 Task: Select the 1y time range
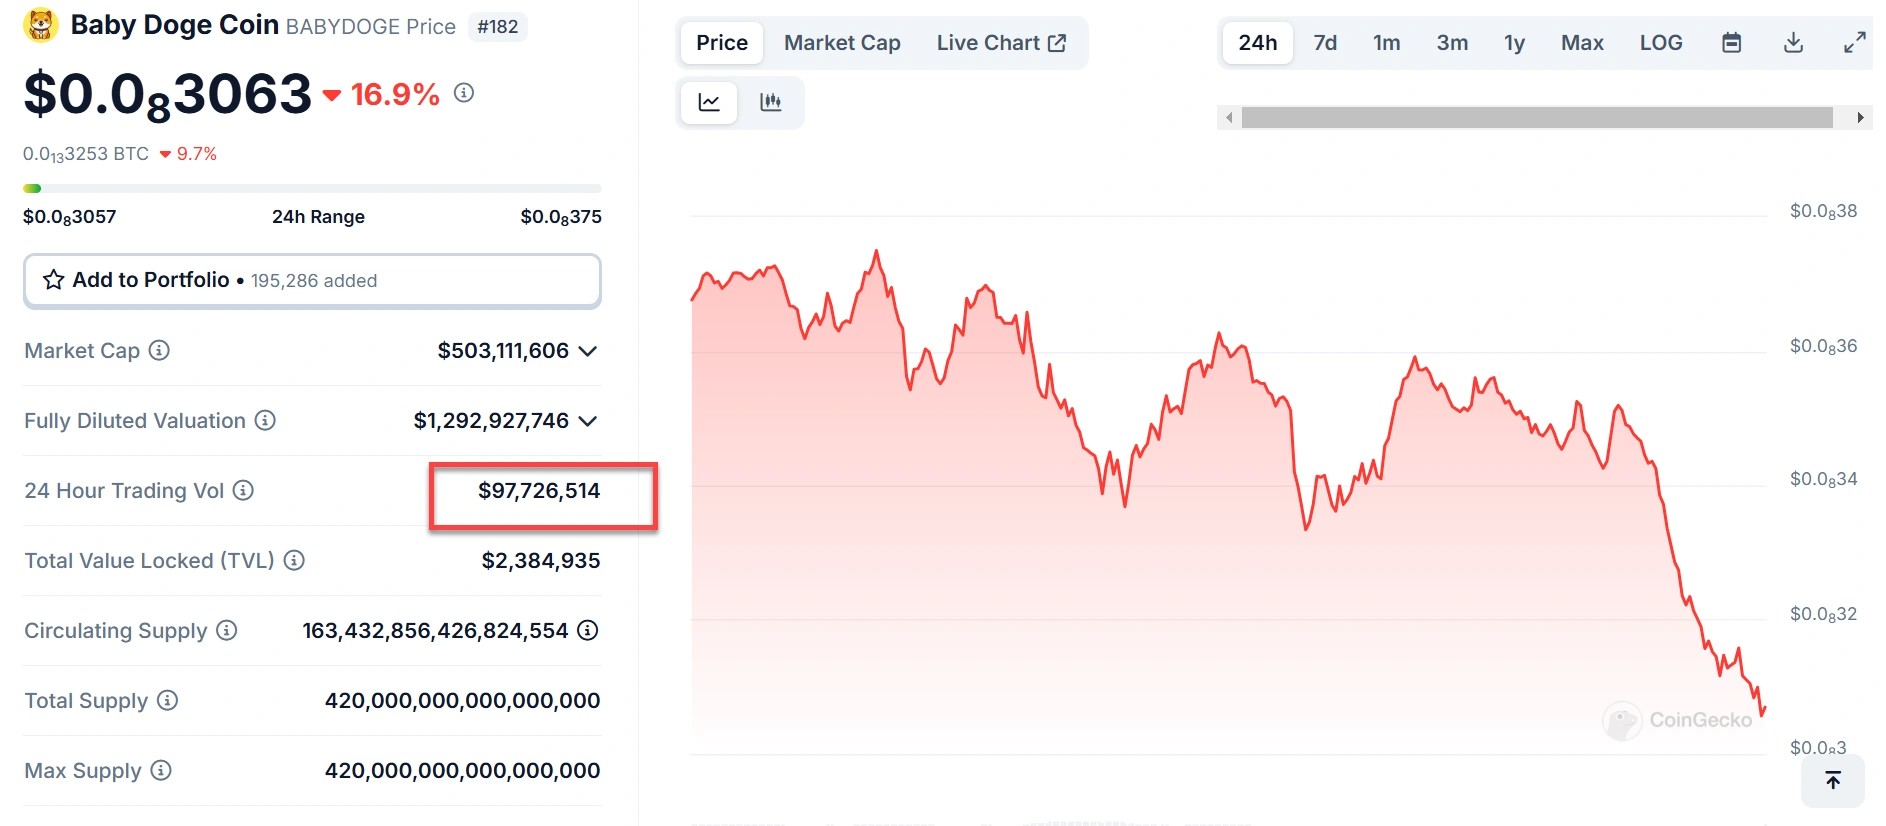pyautogui.click(x=1514, y=43)
